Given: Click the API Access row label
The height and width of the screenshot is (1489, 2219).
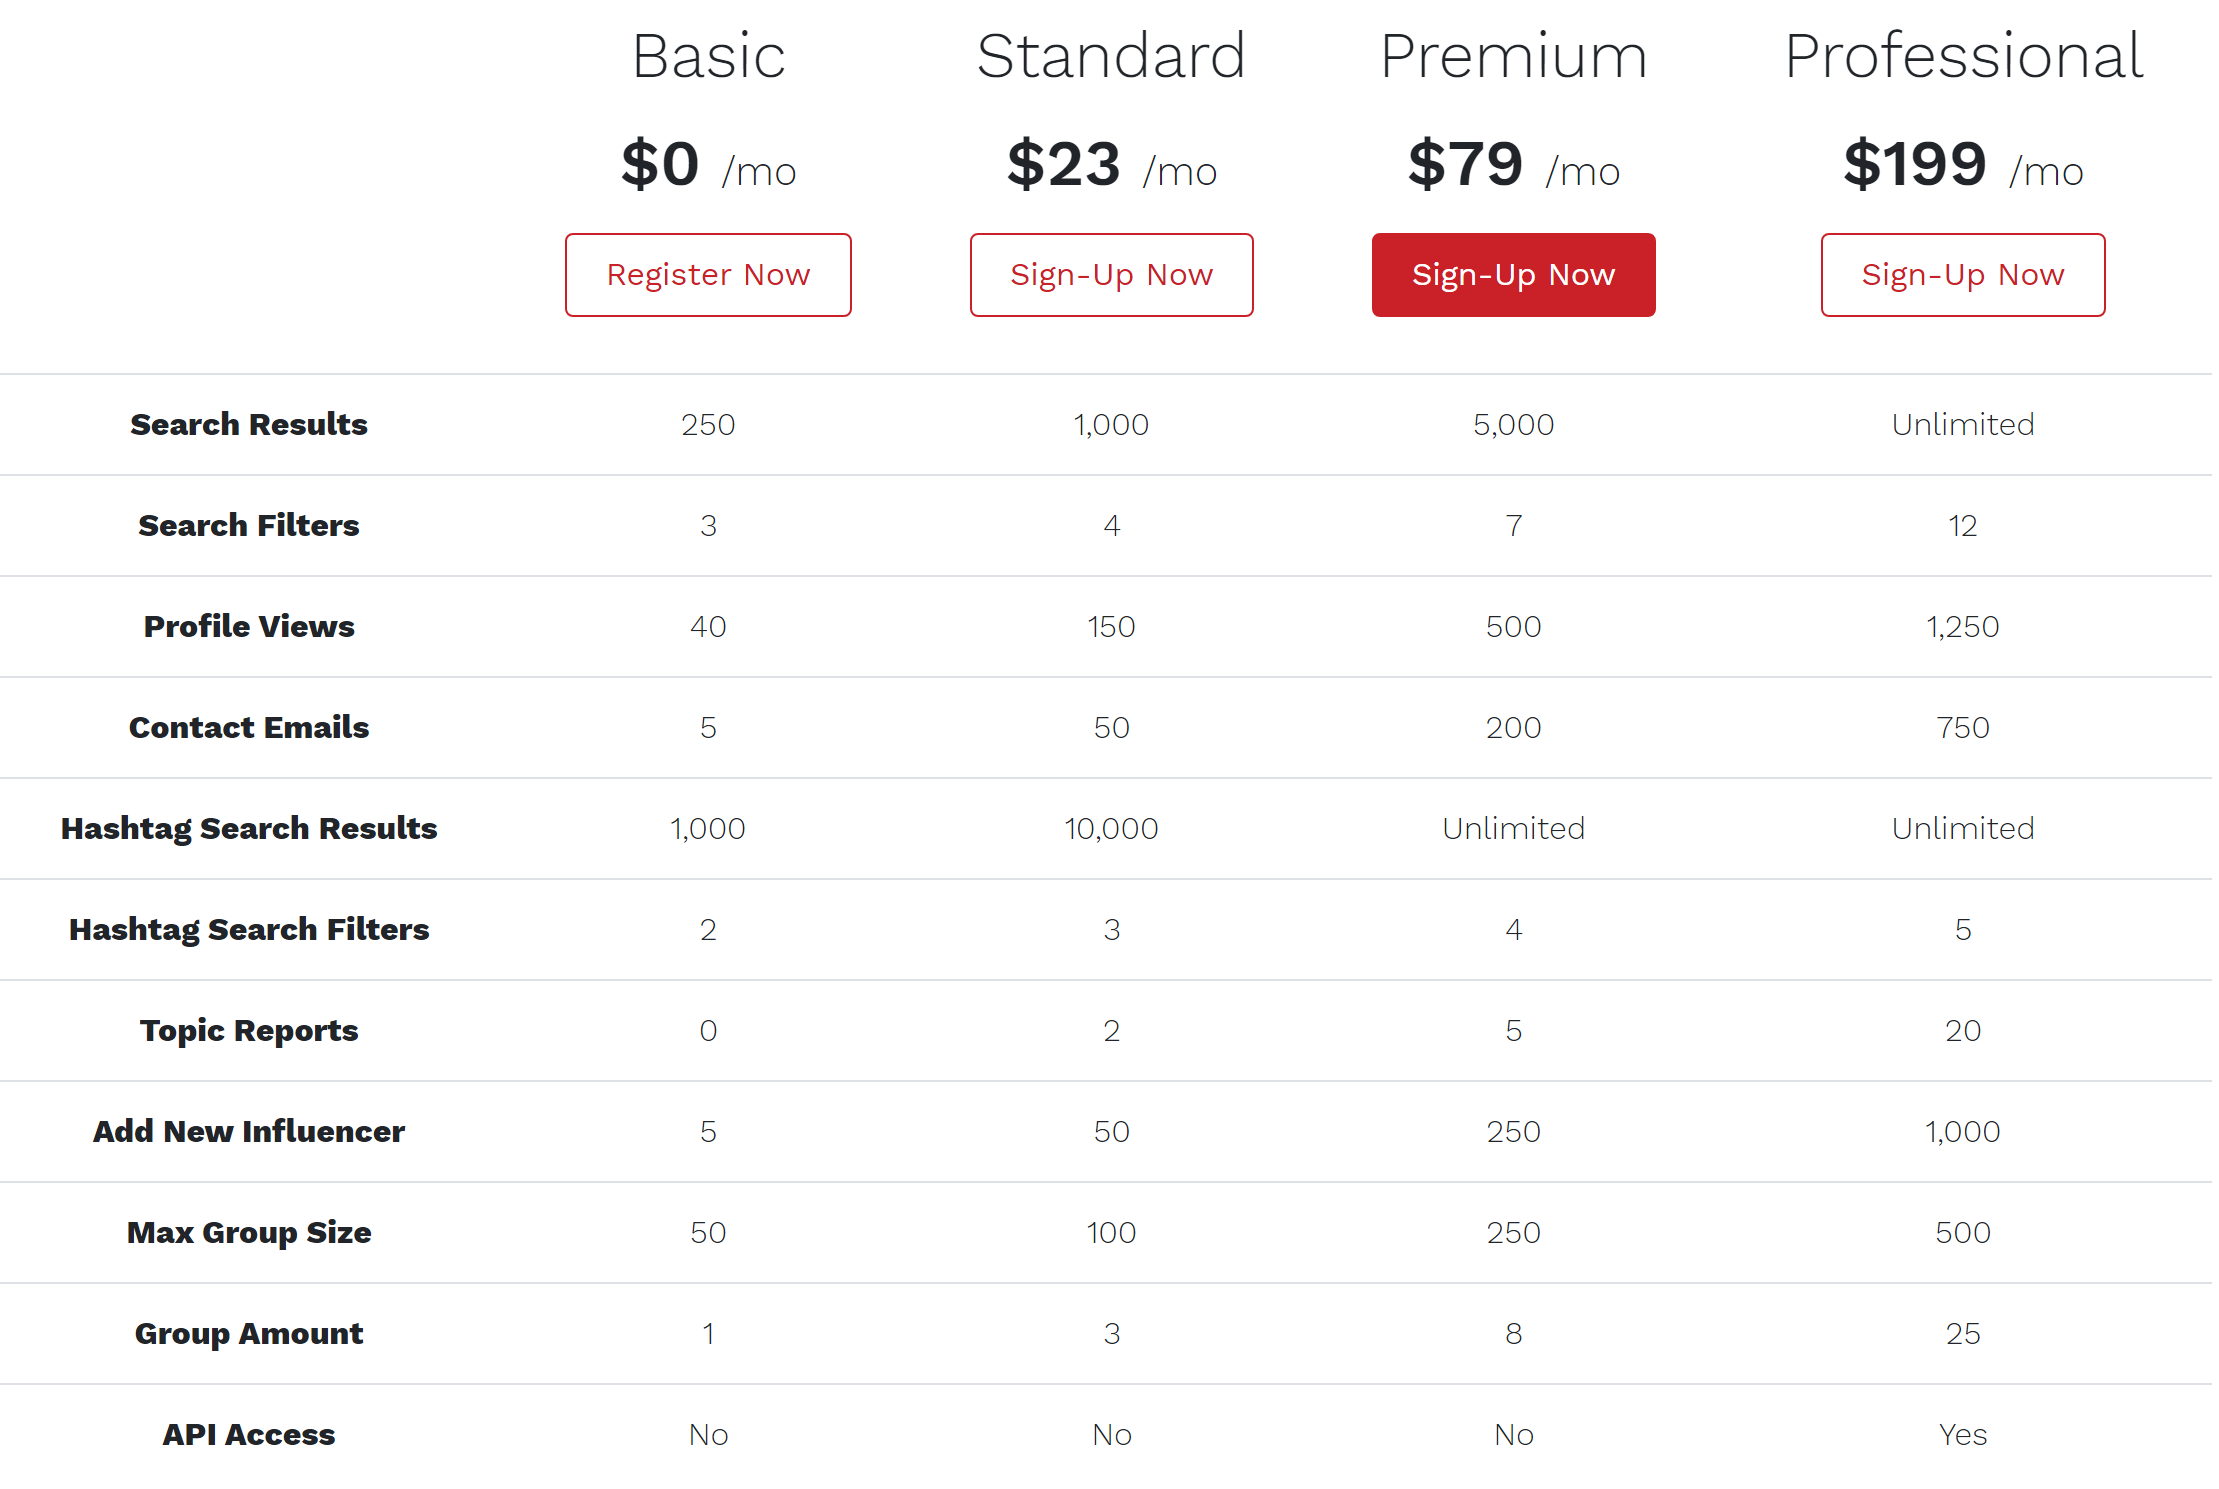Looking at the screenshot, I should [x=249, y=1434].
